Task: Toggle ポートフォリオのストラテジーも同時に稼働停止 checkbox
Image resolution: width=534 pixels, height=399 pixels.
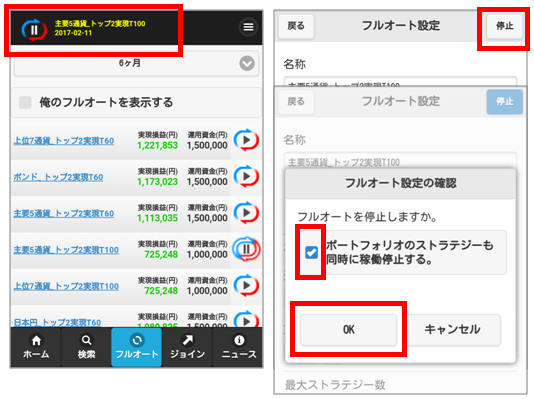Action: tap(311, 252)
